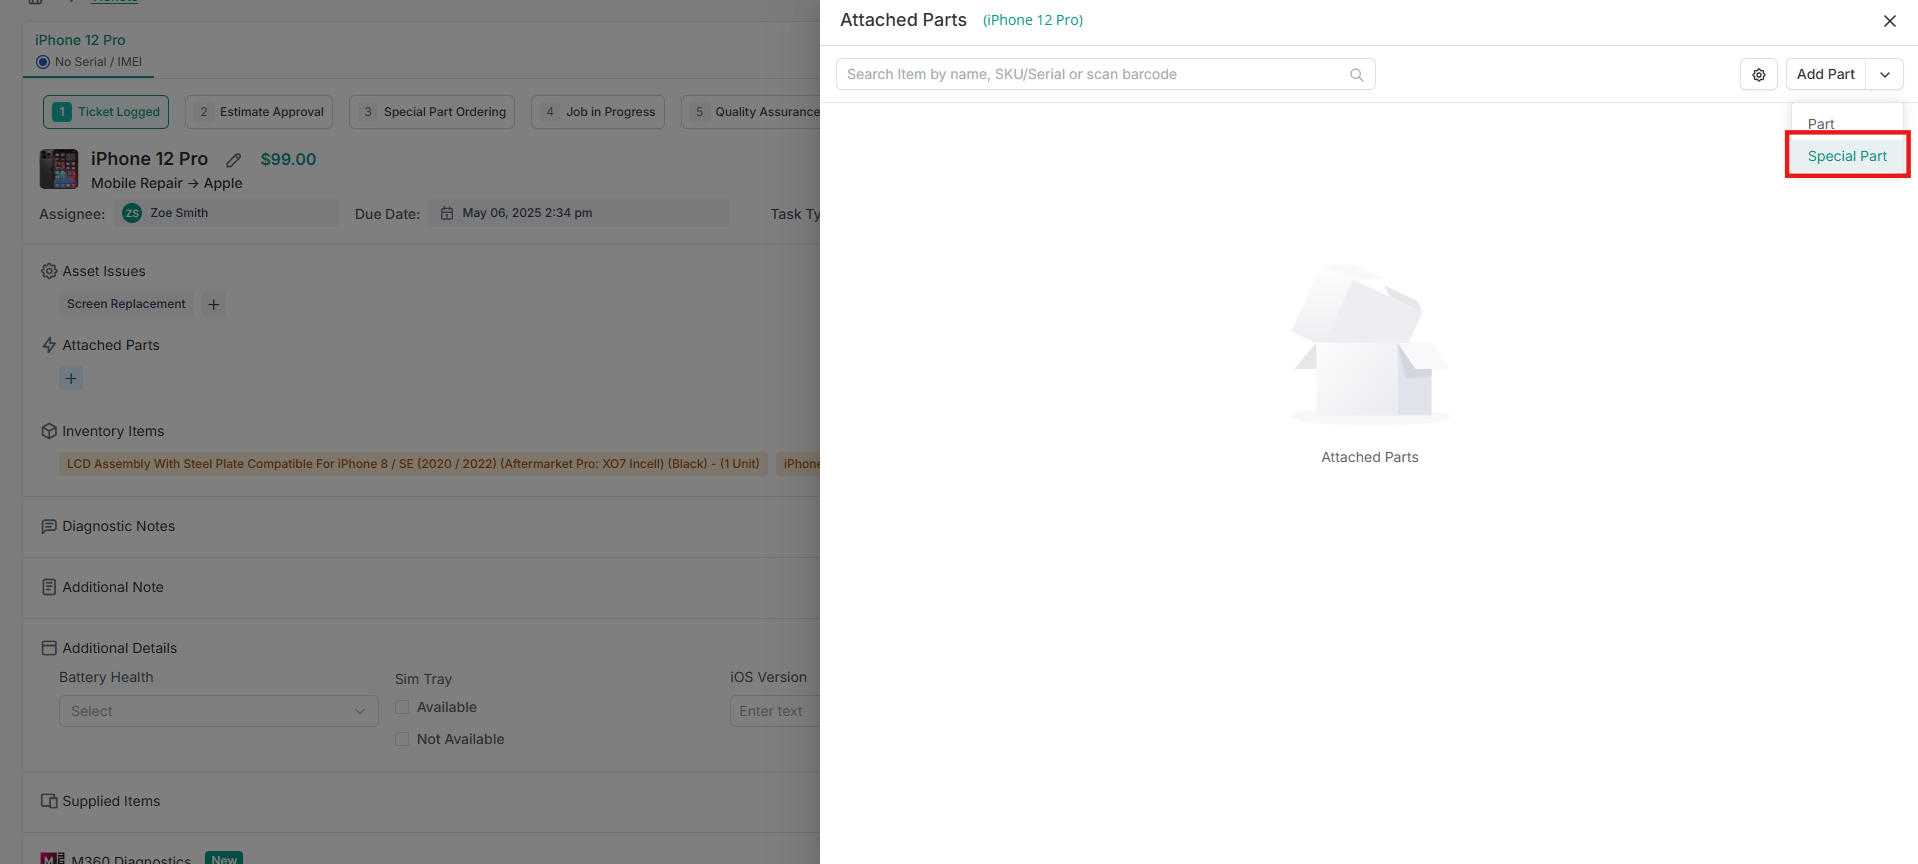Click the search magnifier icon

1356,75
